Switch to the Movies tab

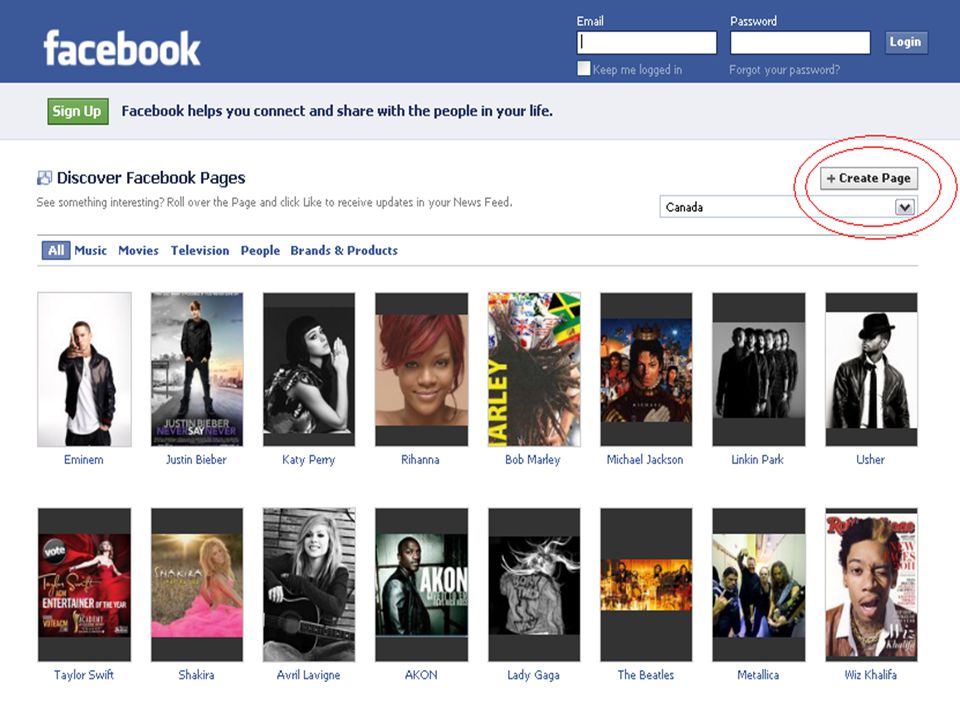tap(138, 250)
